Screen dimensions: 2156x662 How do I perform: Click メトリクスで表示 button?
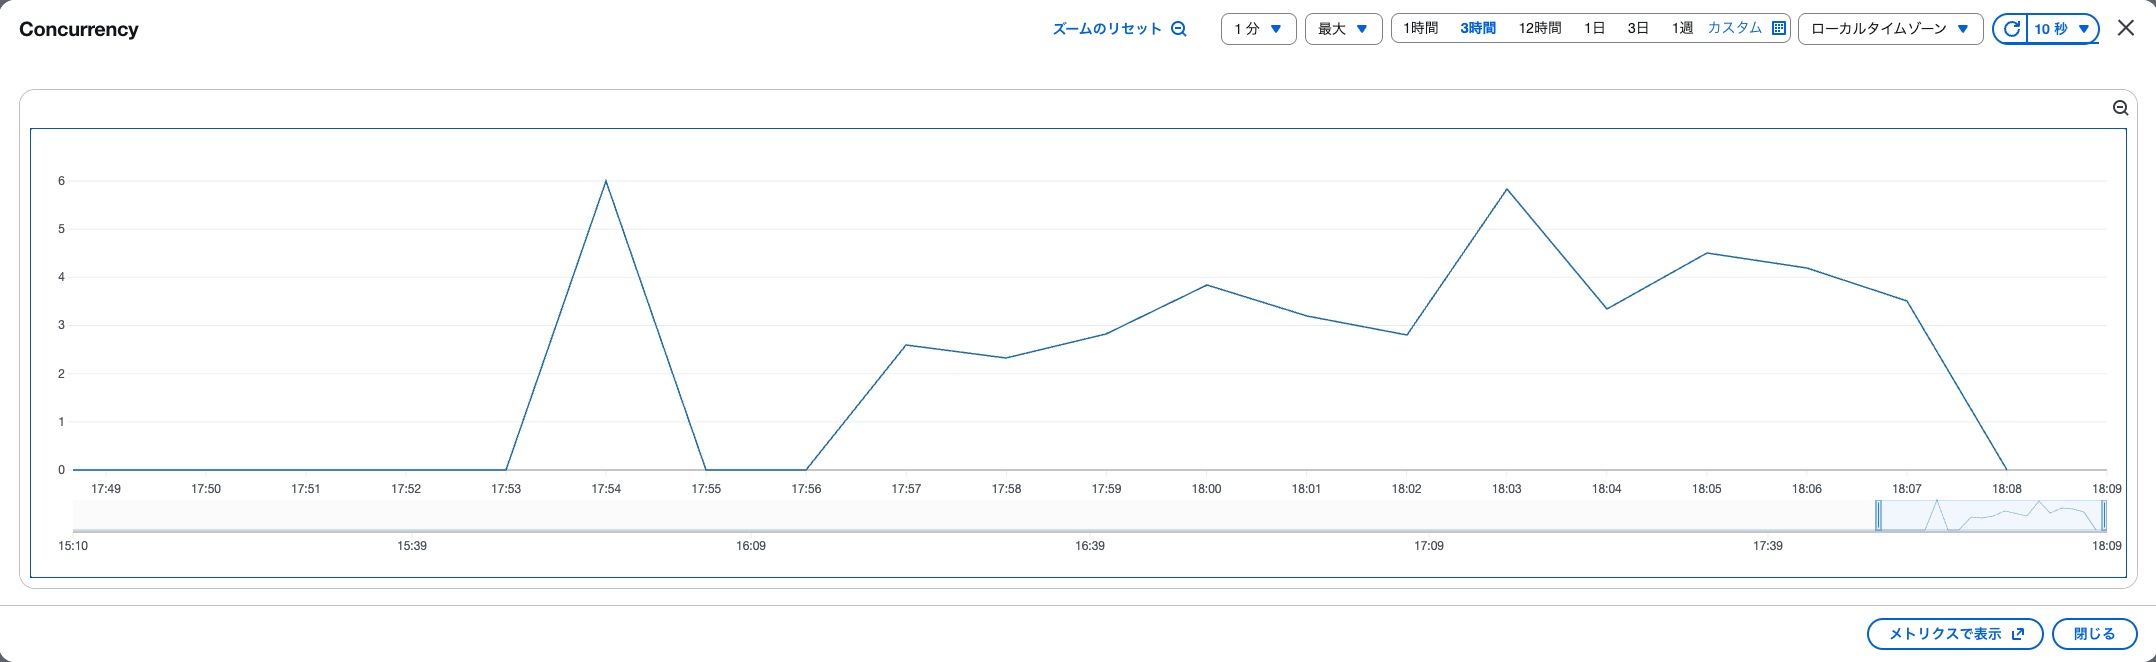[1955, 634]
